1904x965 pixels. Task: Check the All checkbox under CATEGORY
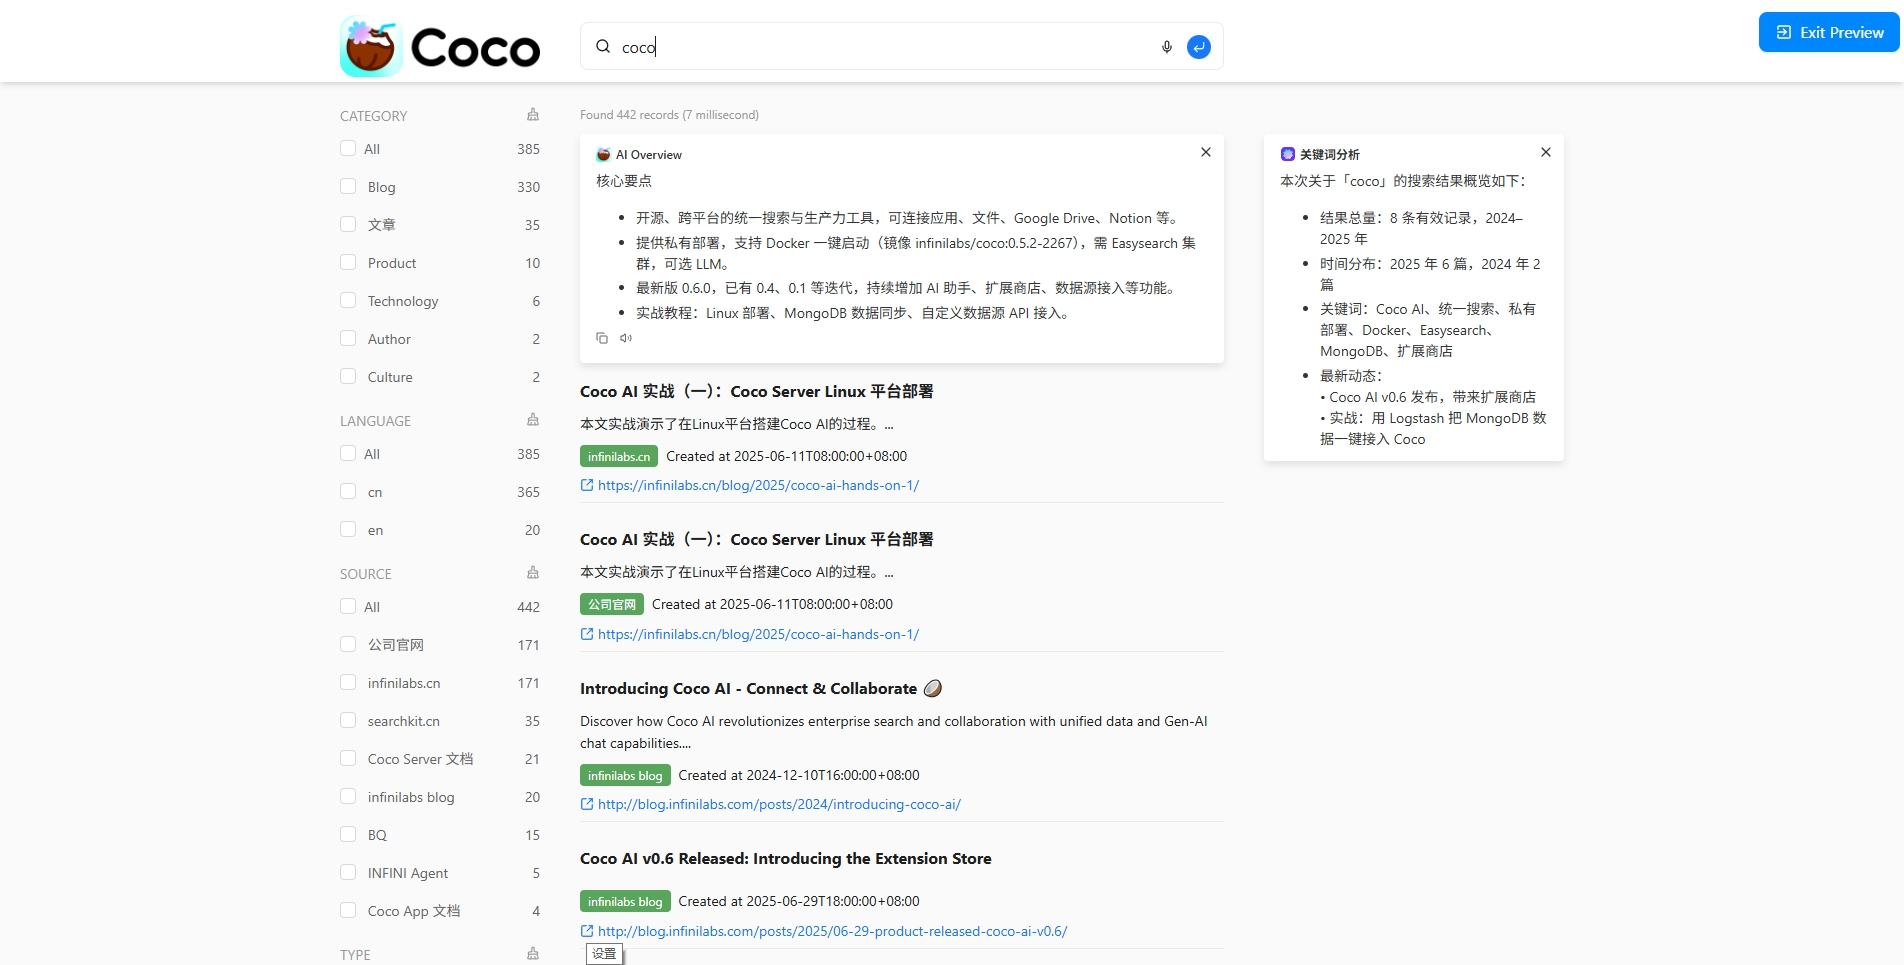348,148
